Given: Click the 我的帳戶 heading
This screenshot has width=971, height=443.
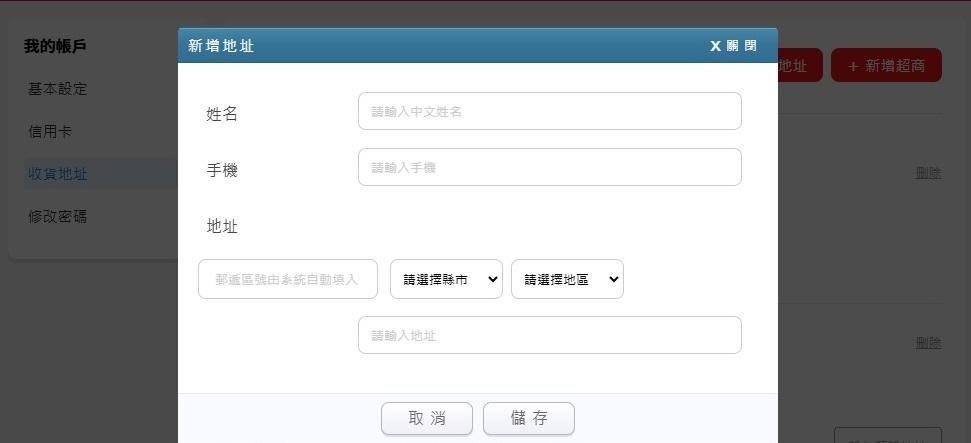Looking at the screenshot, I should point(55,46).
